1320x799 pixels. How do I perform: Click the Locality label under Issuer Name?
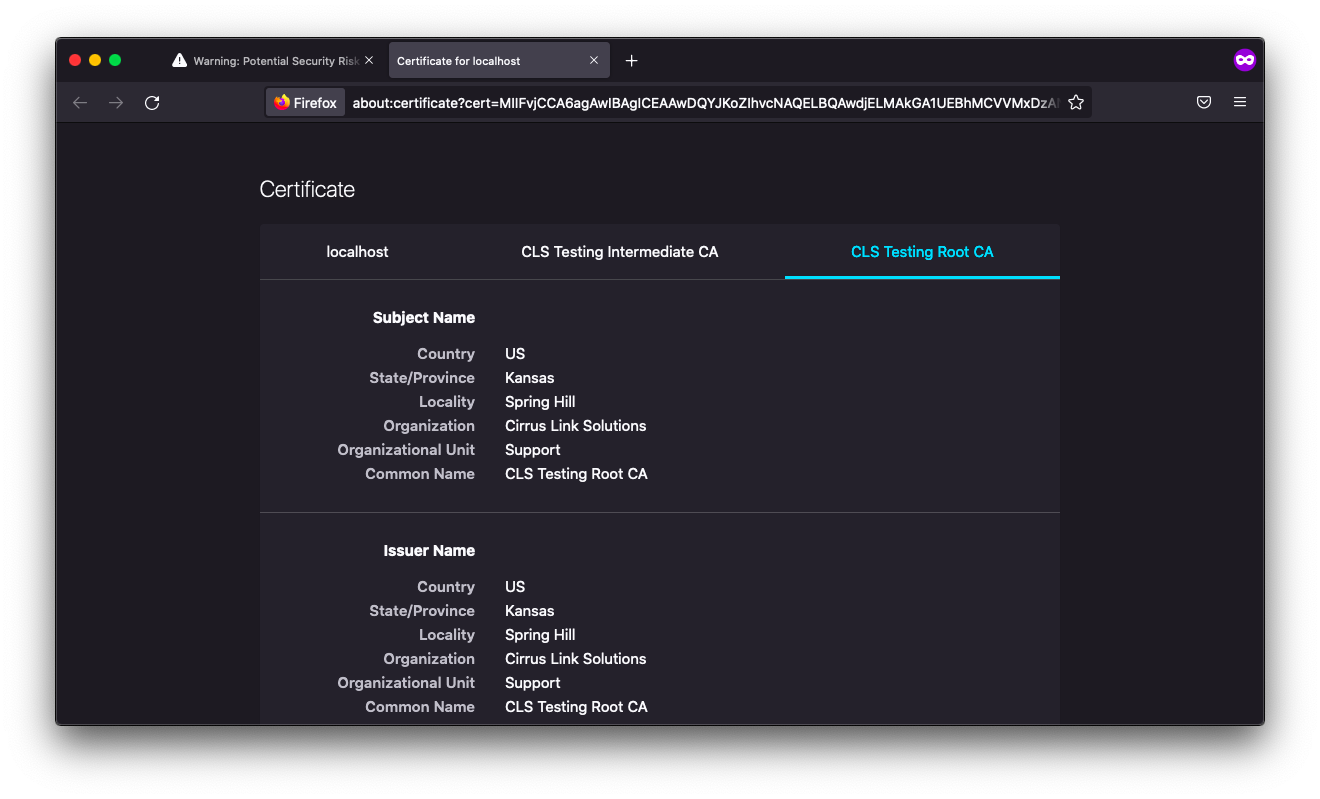pyautogui.click(x=447, y=635)
